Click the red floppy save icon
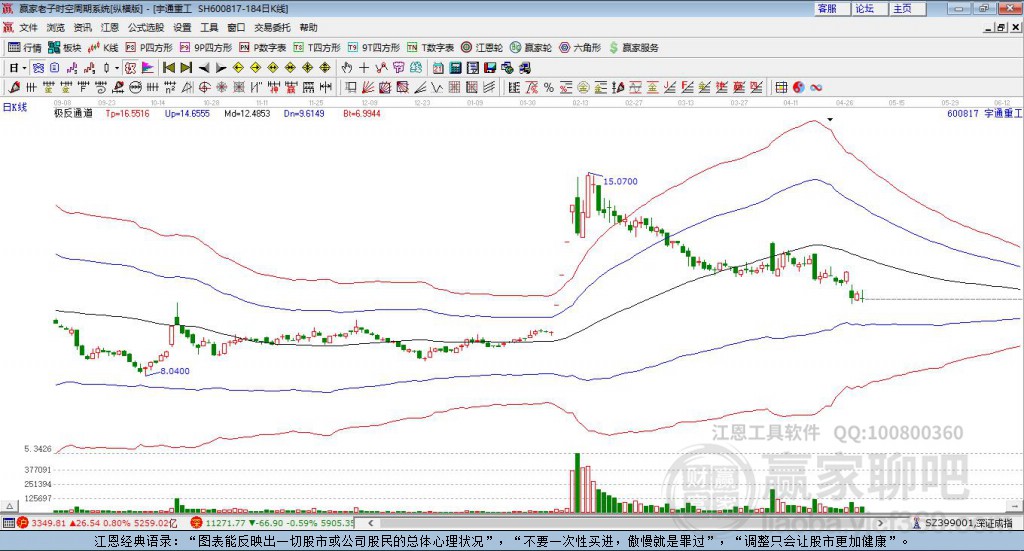The height and width of the screenshot is (551, 1024). tap(490, 68)
